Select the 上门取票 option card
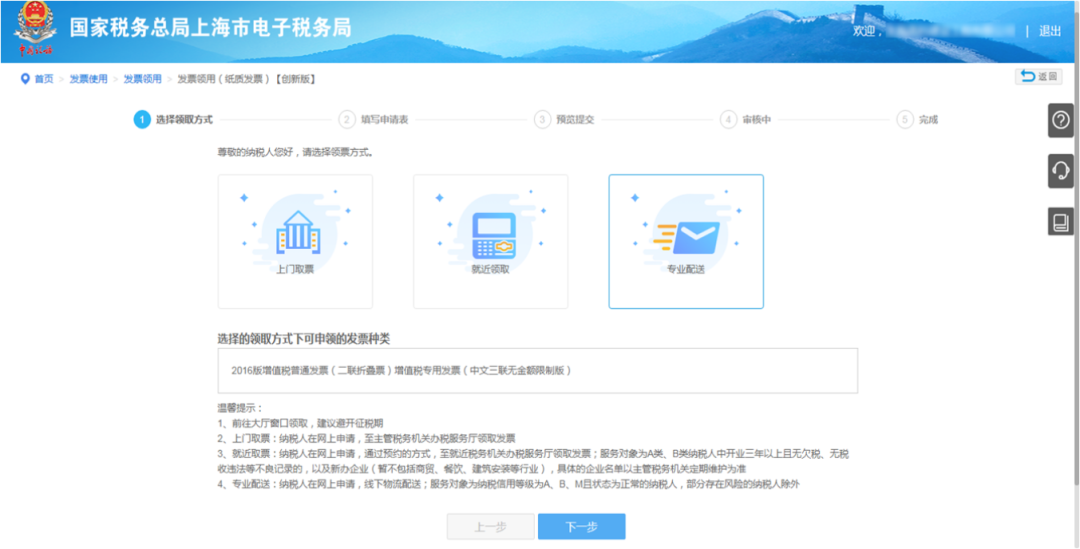This screenshot has height=549, width=1080. point(295,241)
